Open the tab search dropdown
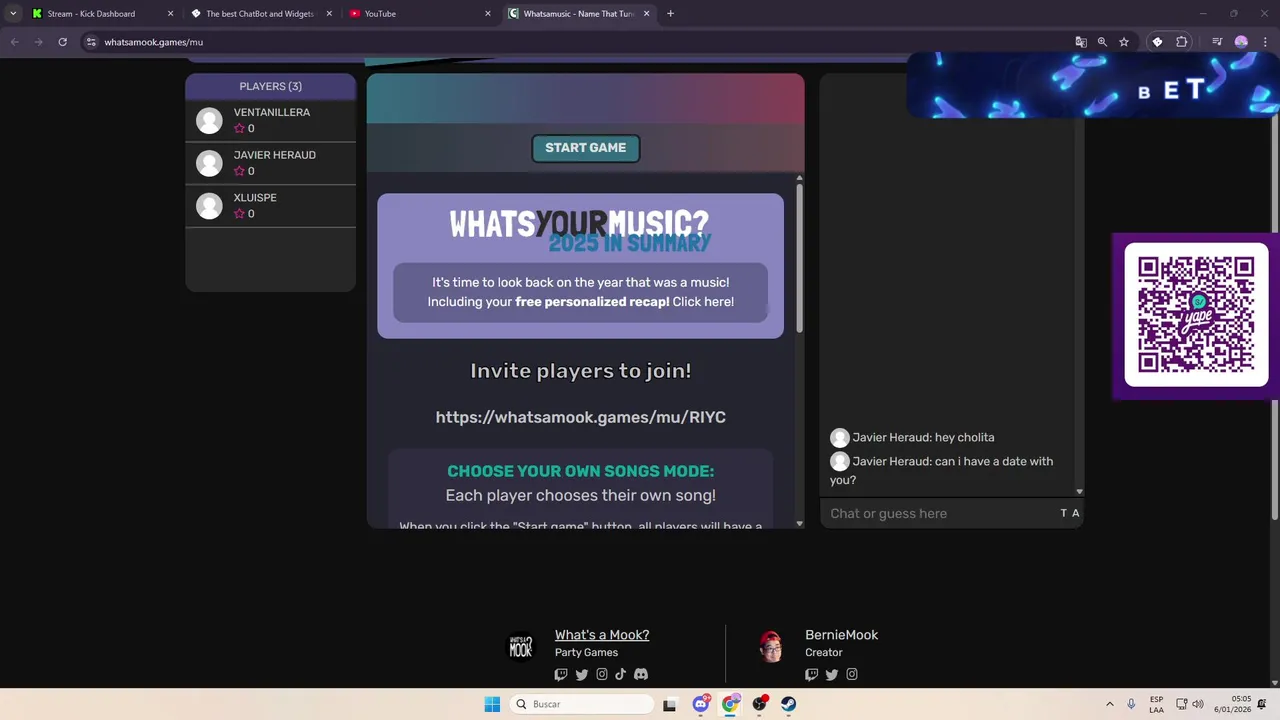1280x720 pixels. tap(13, 14)
